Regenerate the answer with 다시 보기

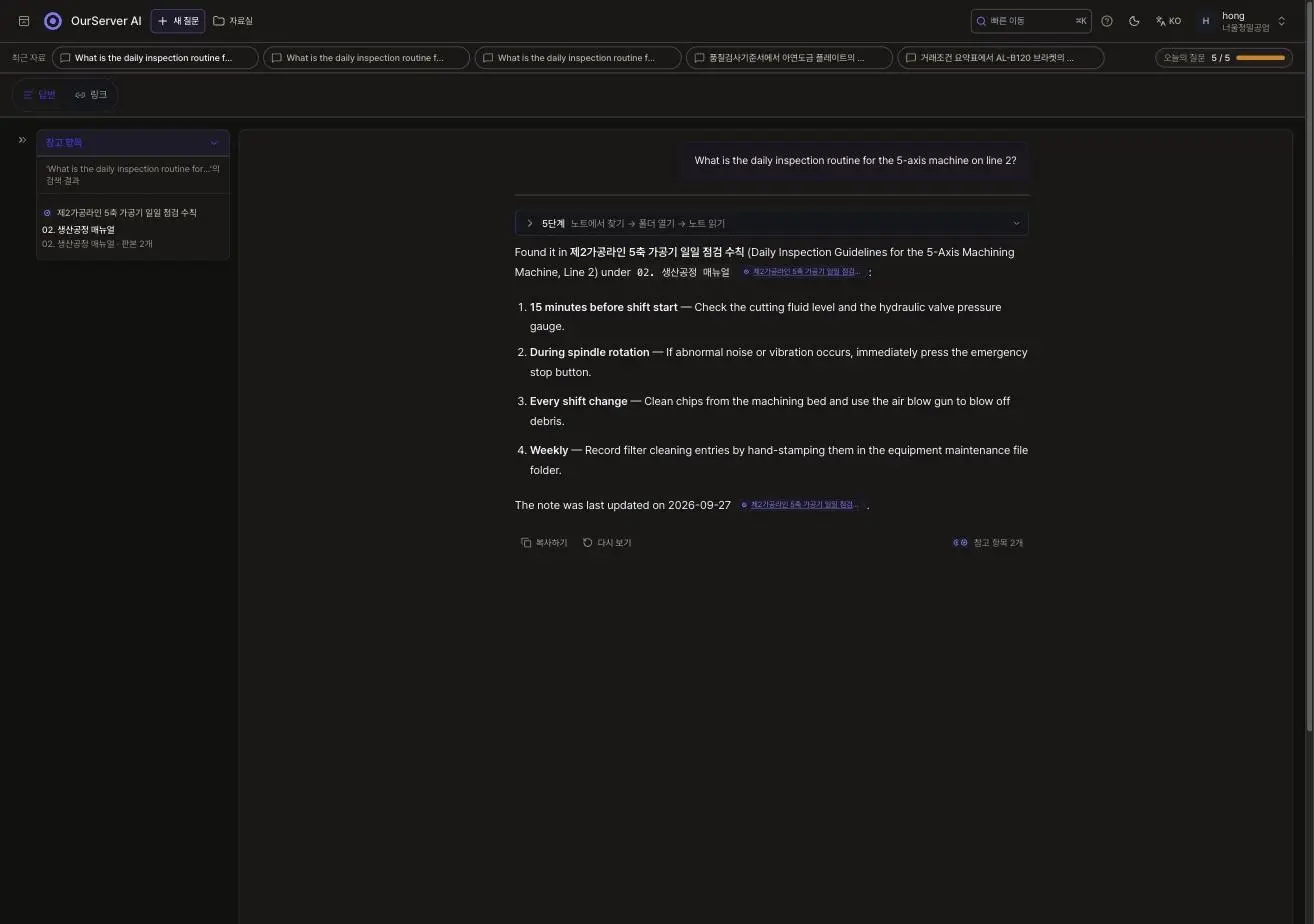[x=607, y=543]
